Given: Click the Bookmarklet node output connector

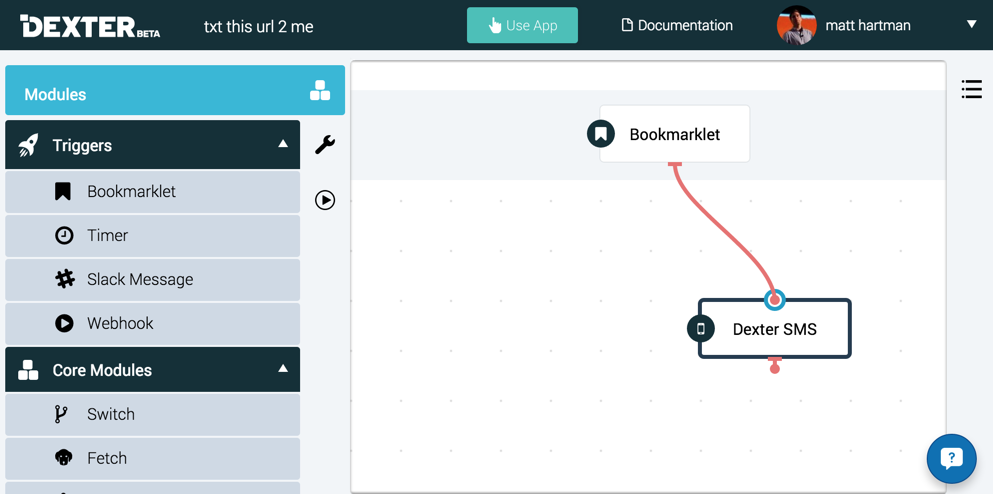Looking at the screenshot, I should (674, 165).
